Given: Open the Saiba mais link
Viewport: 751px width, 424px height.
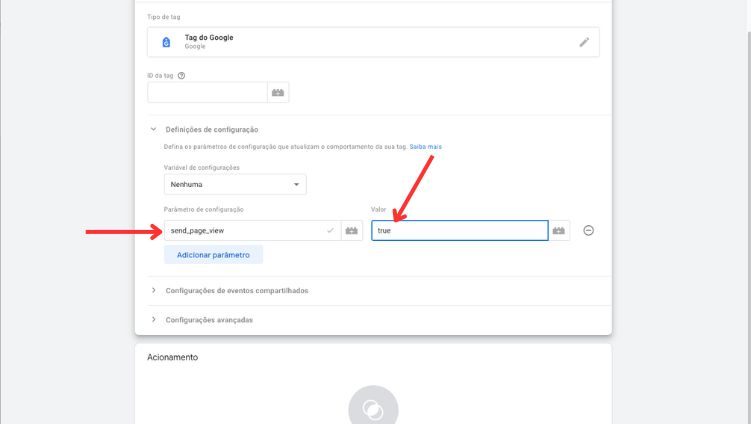Looking at the screenshot, I should (425, 147).
